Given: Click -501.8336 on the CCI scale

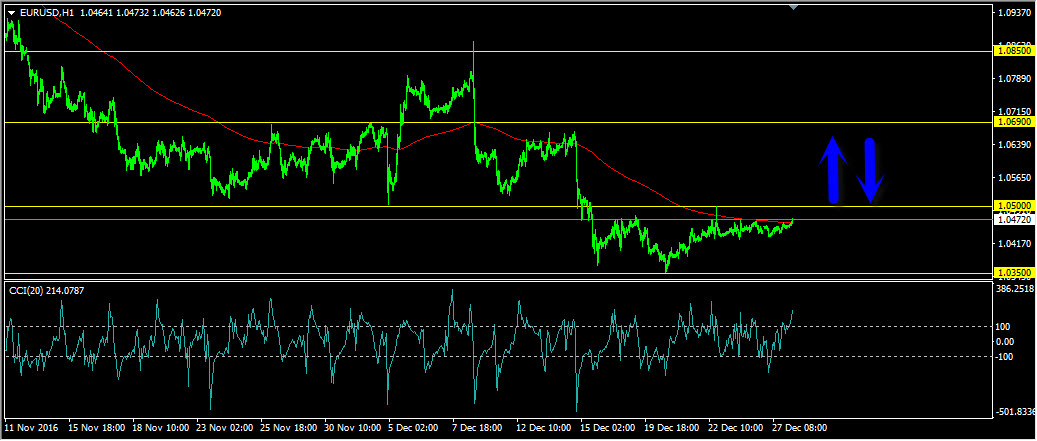Looking at the screenshot, I should click(x=1016, y=413).
